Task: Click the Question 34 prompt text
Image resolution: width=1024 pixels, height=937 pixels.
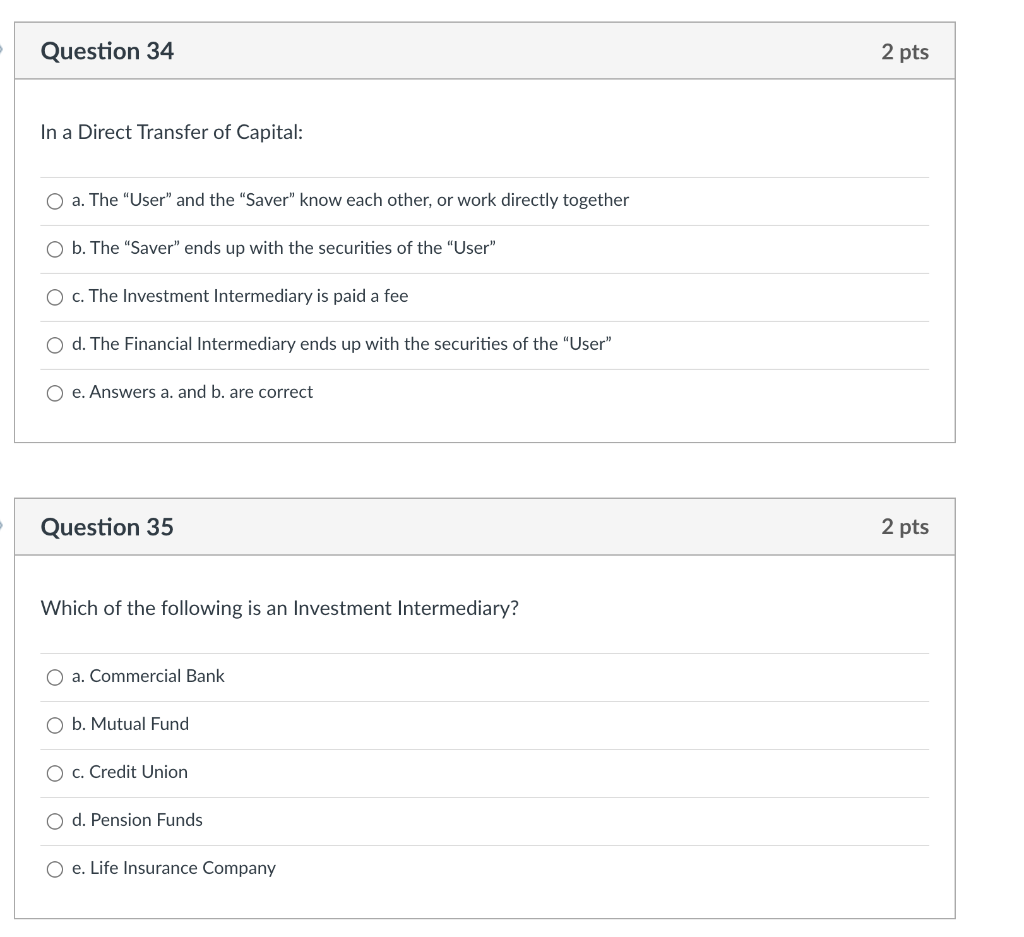Action: (170, 131)
